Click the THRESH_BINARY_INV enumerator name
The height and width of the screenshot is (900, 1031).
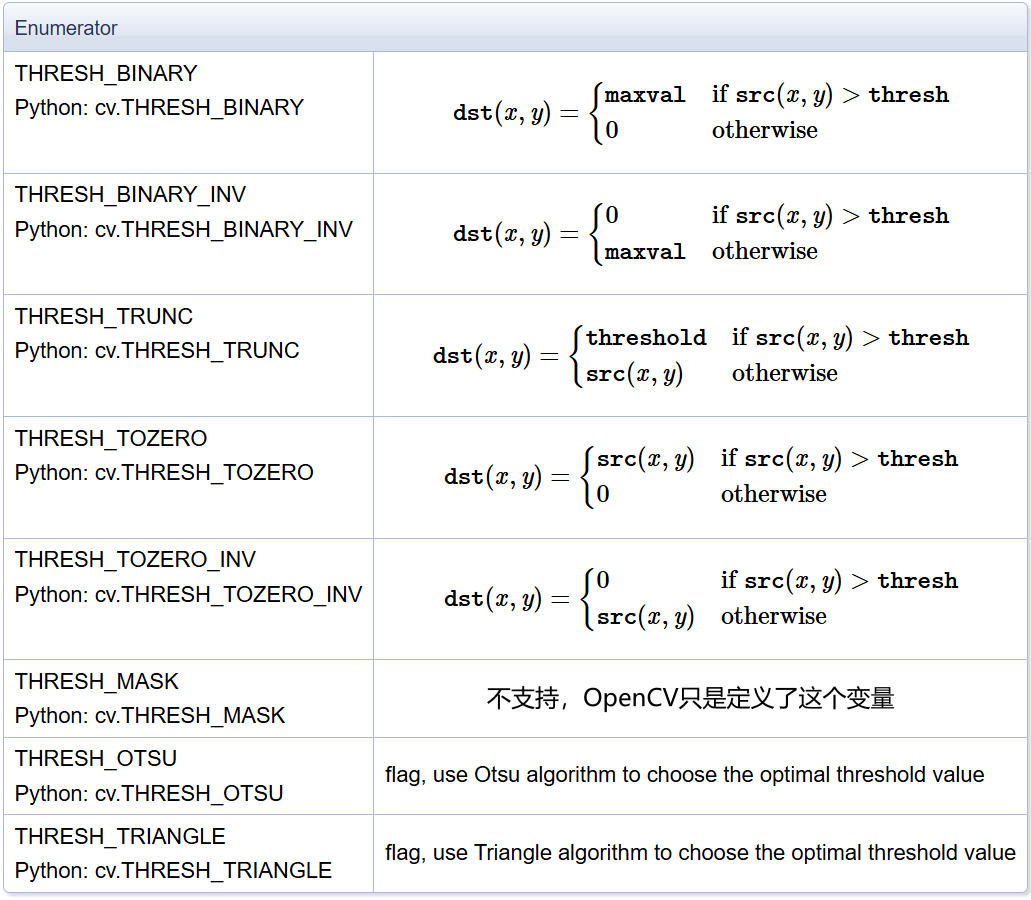tap(130, 195)
